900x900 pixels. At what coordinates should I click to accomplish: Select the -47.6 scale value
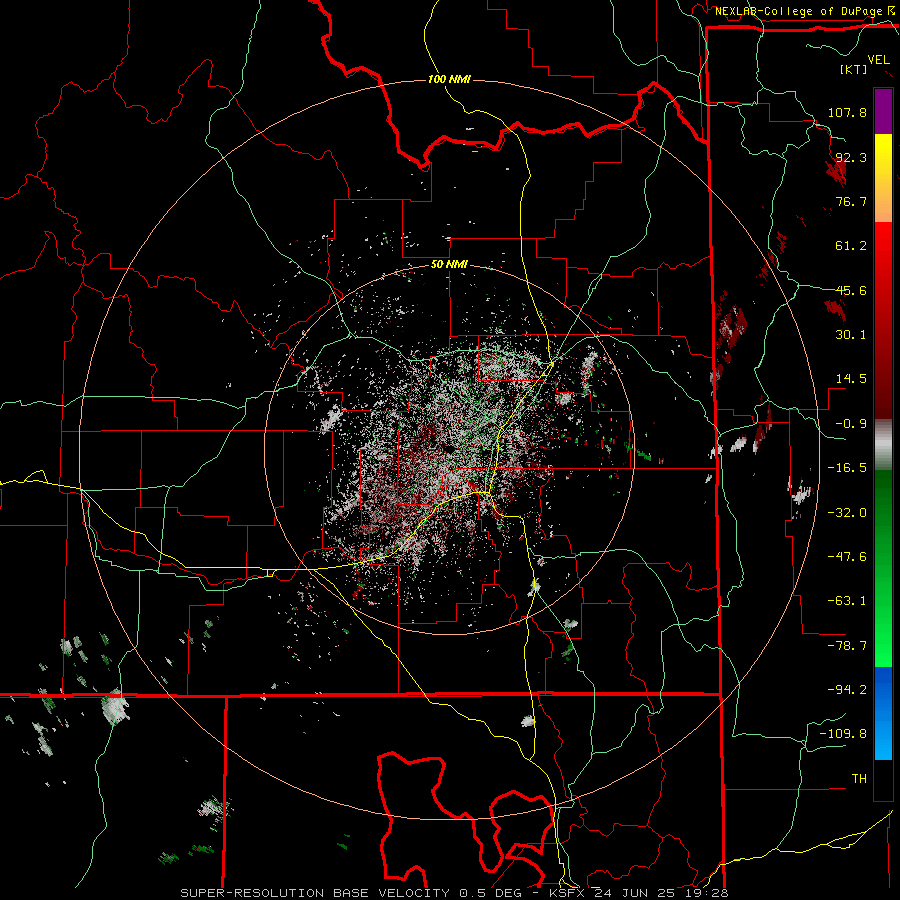coord(847,557)
